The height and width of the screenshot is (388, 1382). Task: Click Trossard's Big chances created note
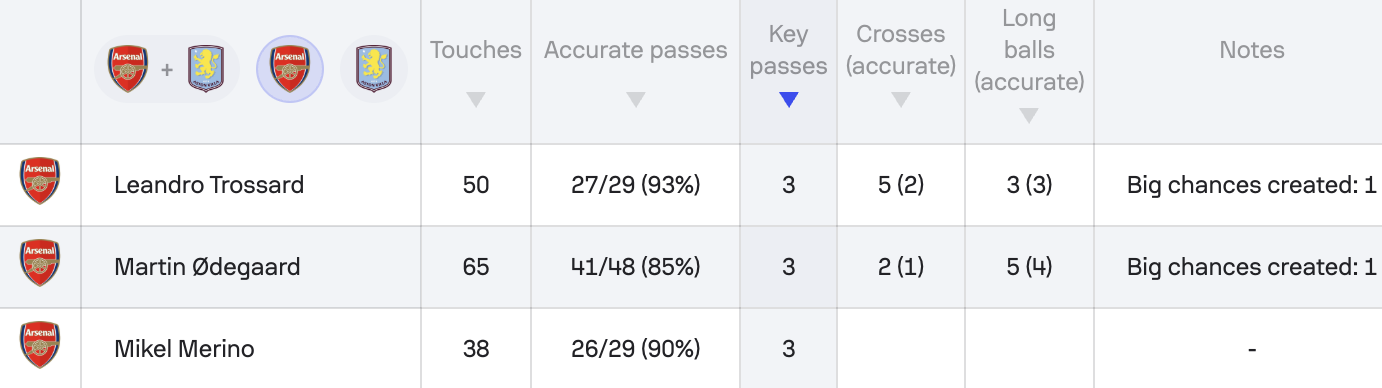(x=1252, y=185)
